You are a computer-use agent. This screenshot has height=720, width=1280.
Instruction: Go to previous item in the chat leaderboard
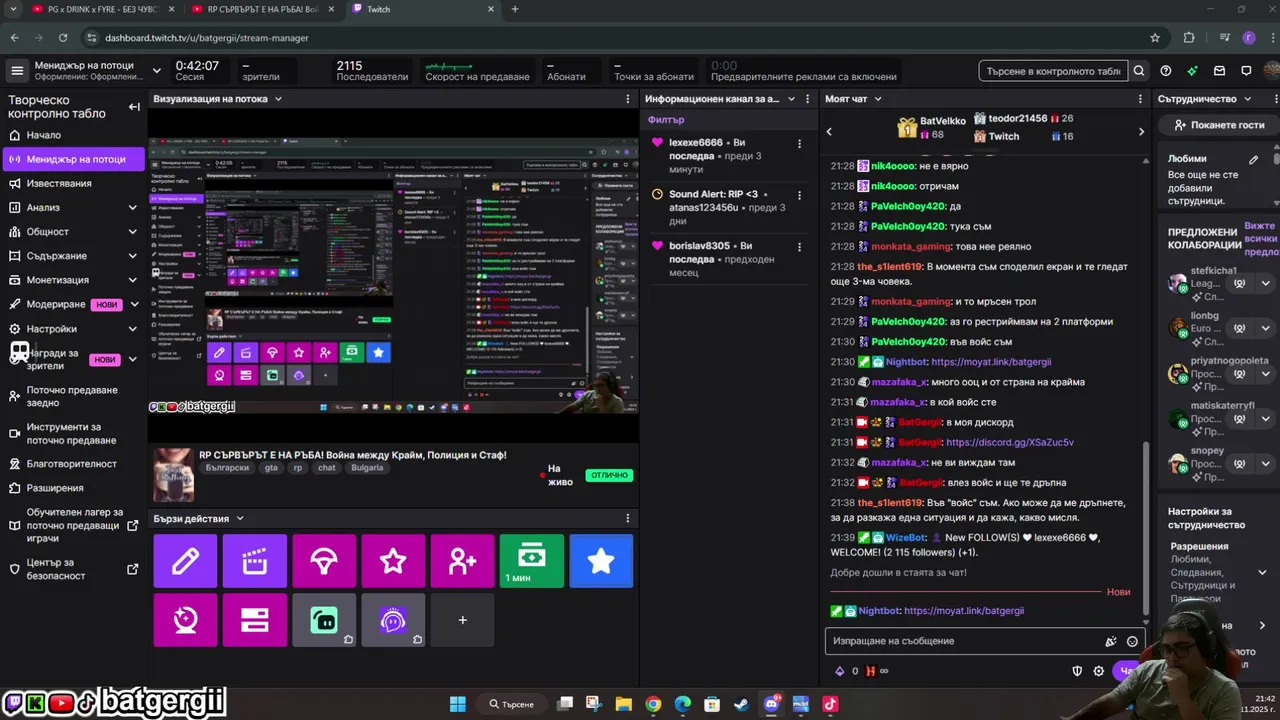[x=828, y=131]
